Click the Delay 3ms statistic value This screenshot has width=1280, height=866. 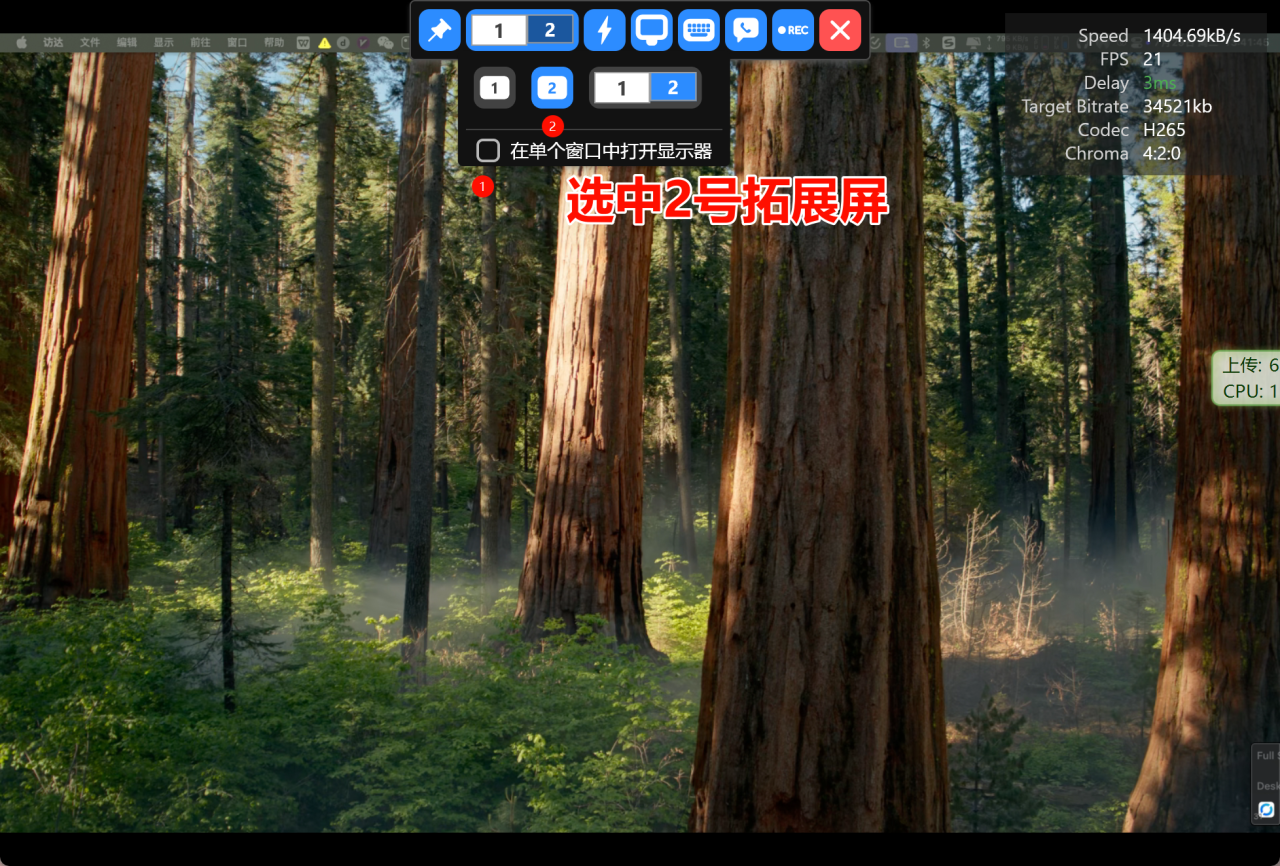pos(1159,82)
